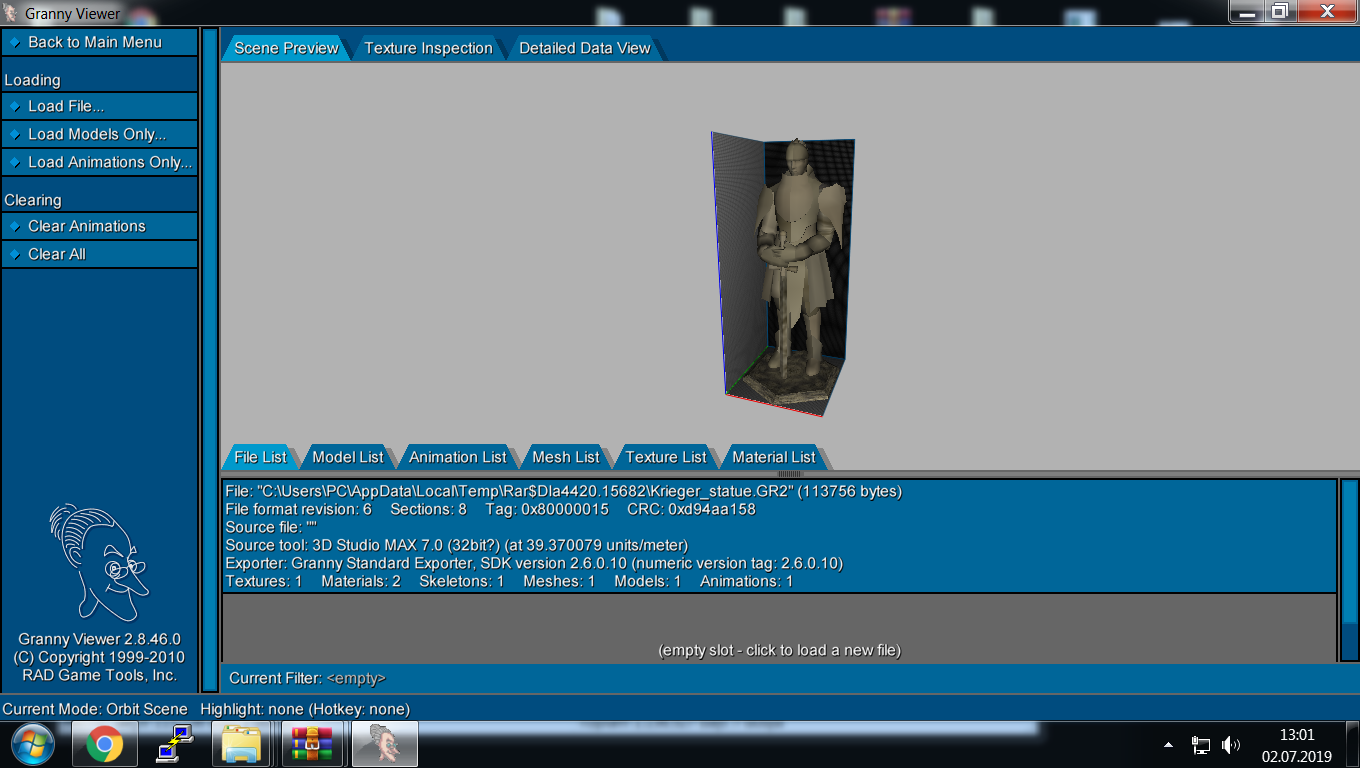
Task: Select the Granny Viewer taskbar icon
Action: point(385,744)
